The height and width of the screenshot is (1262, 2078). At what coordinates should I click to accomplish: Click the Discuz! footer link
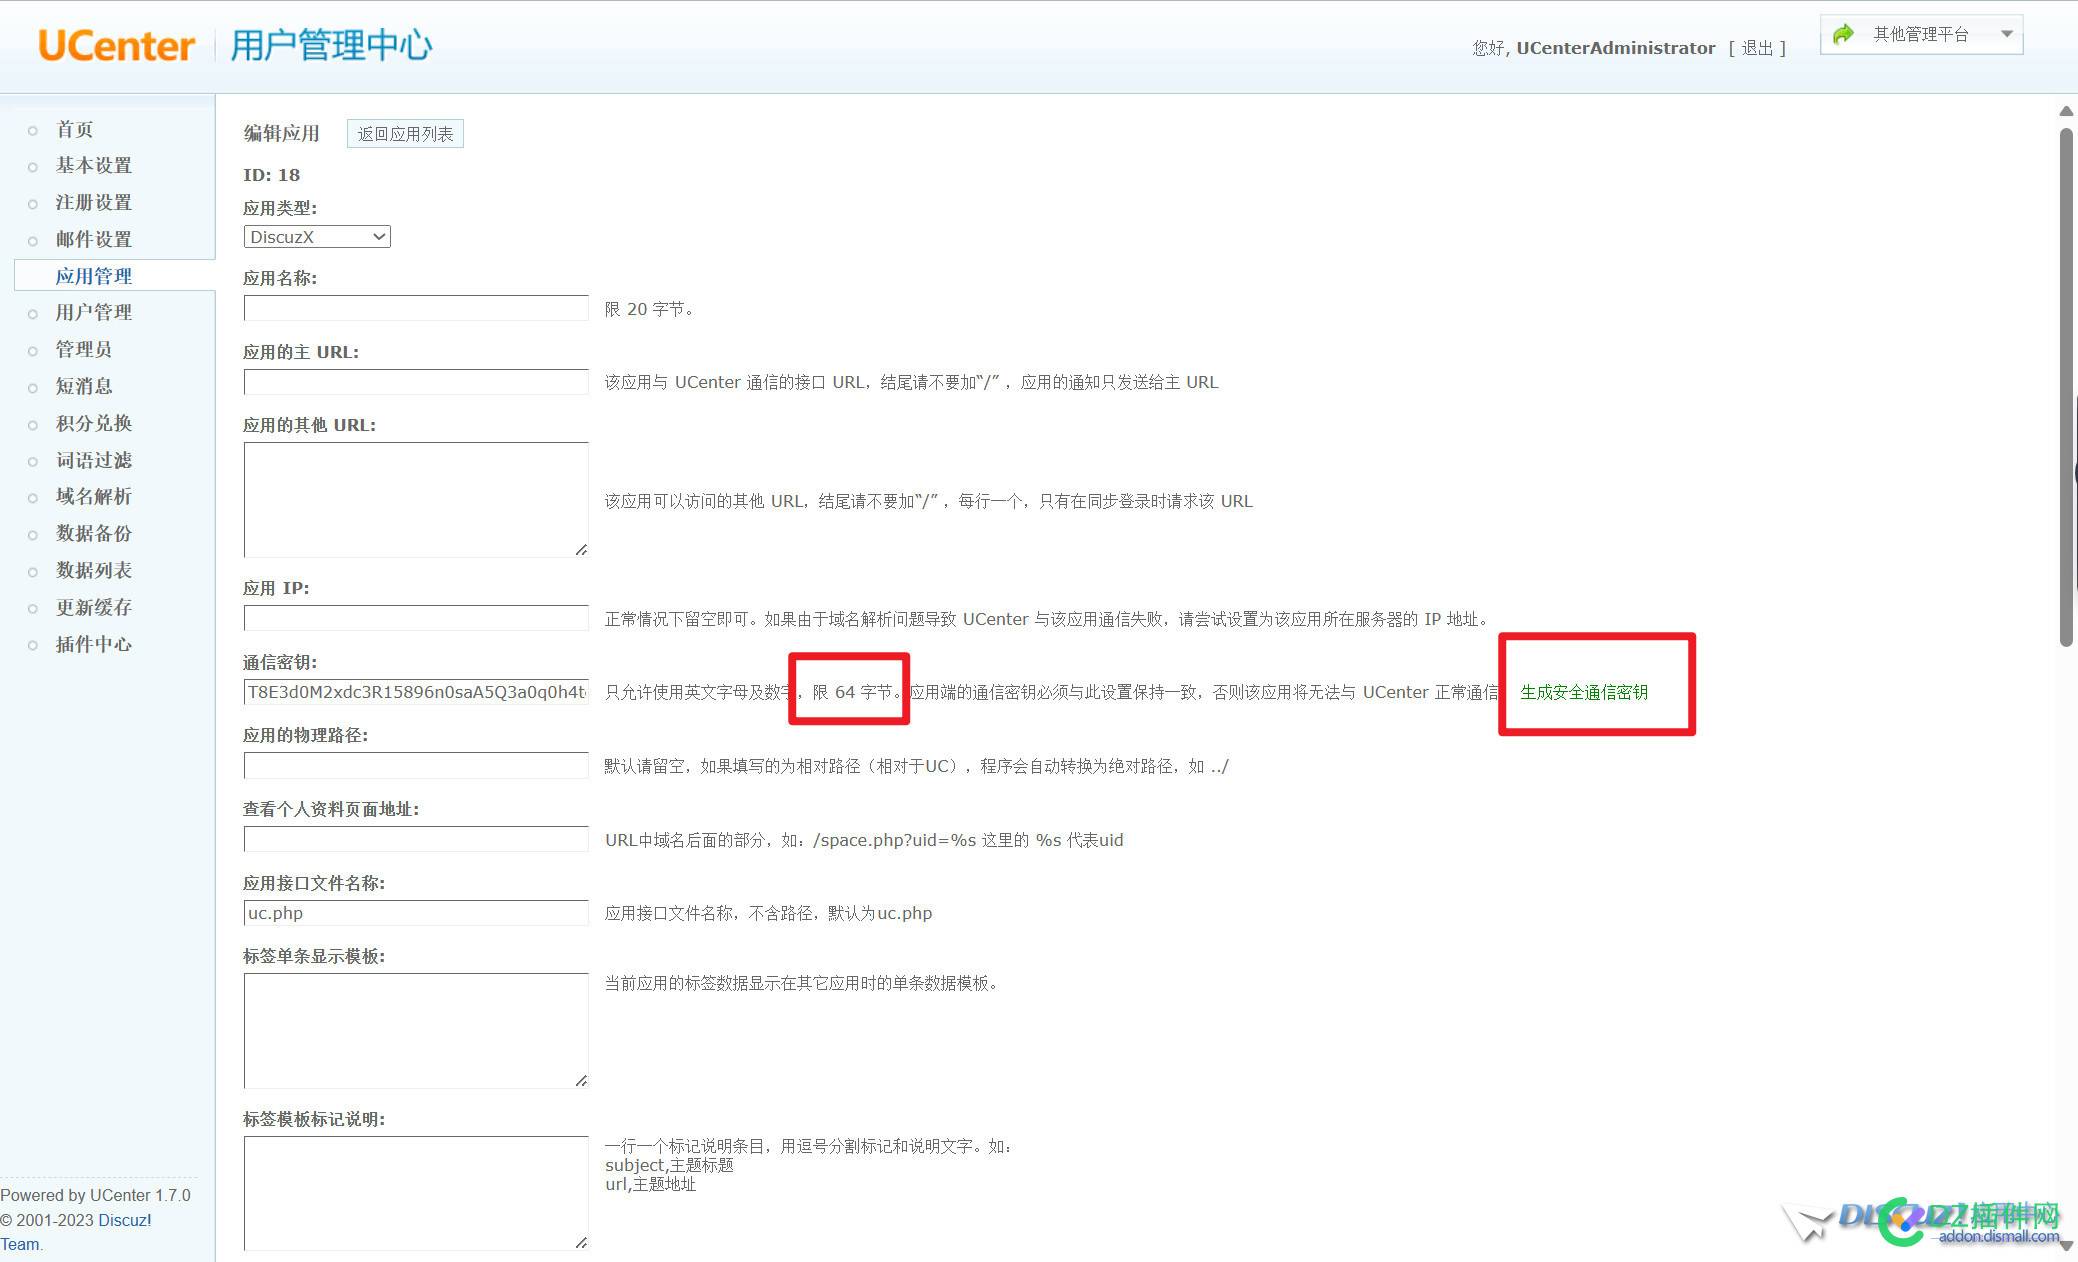pos(125,1220)
